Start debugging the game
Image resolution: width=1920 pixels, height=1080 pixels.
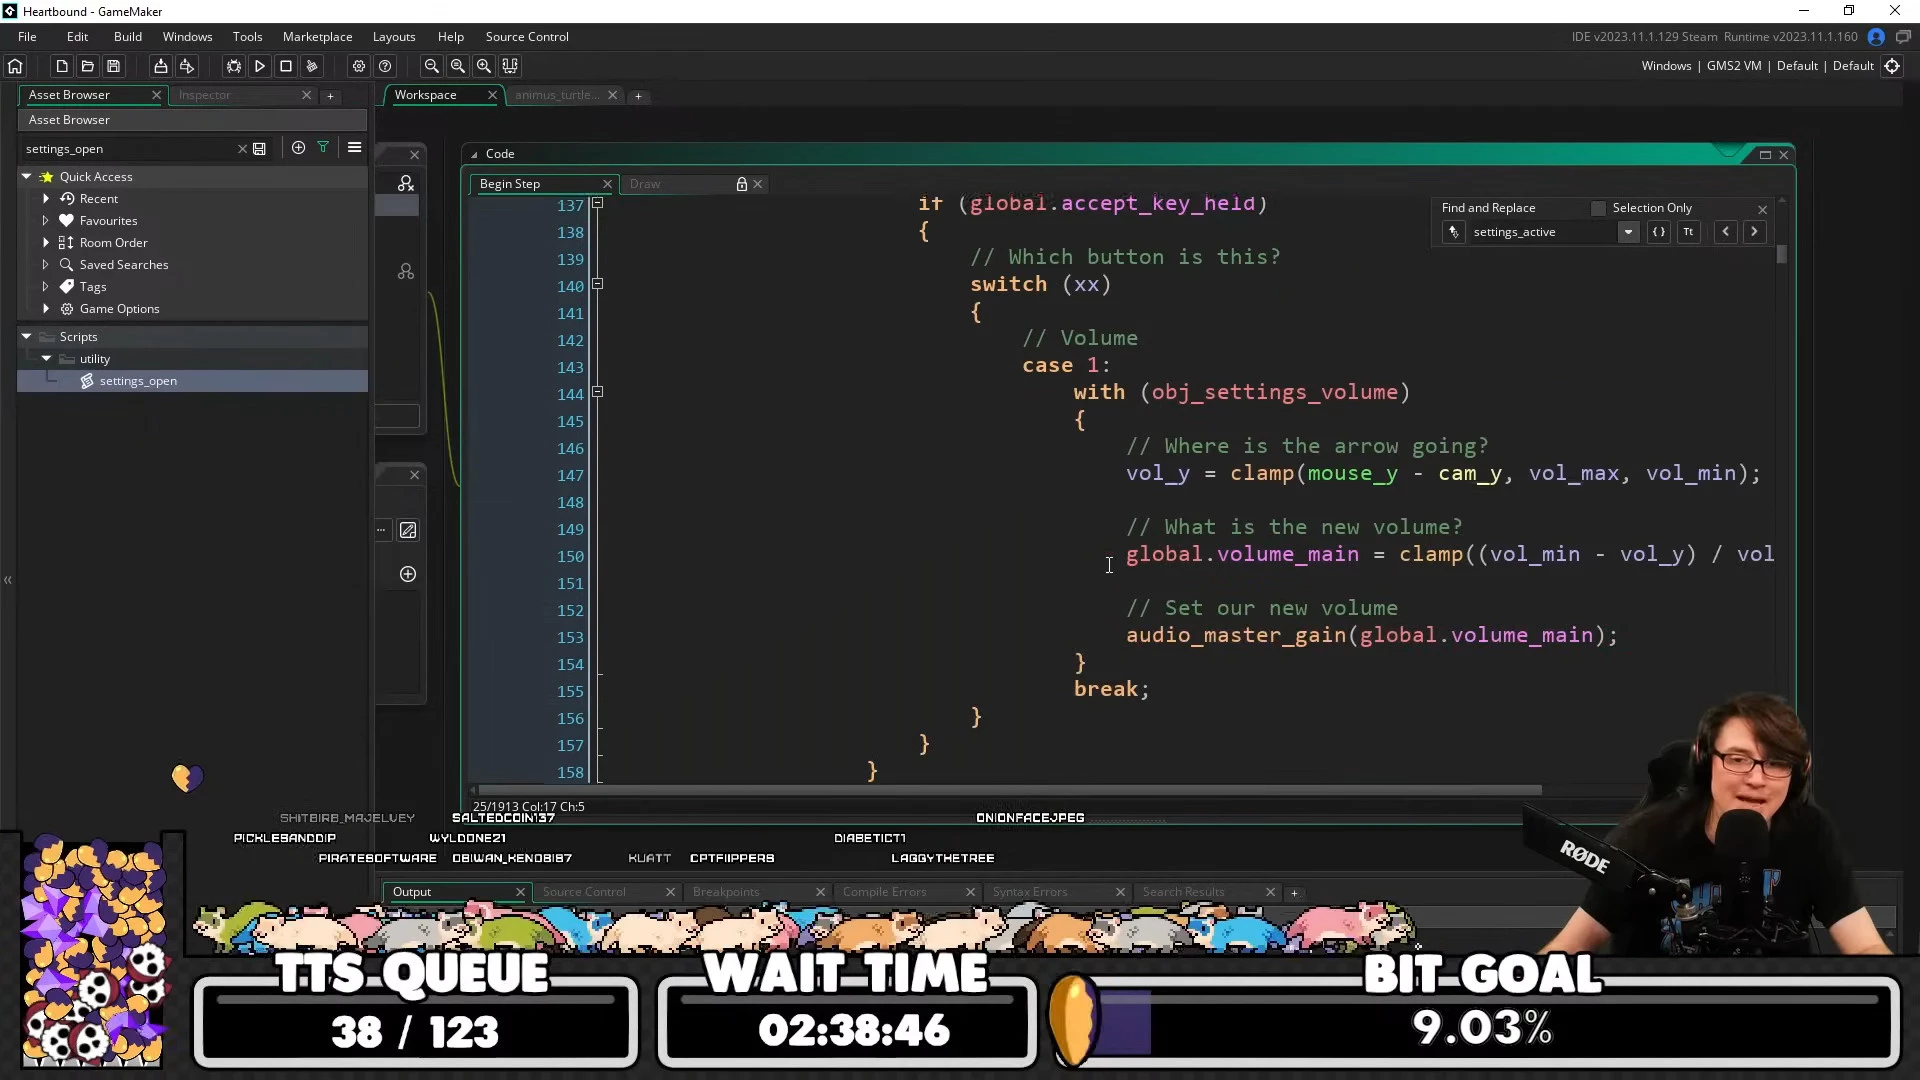(234, 66)
